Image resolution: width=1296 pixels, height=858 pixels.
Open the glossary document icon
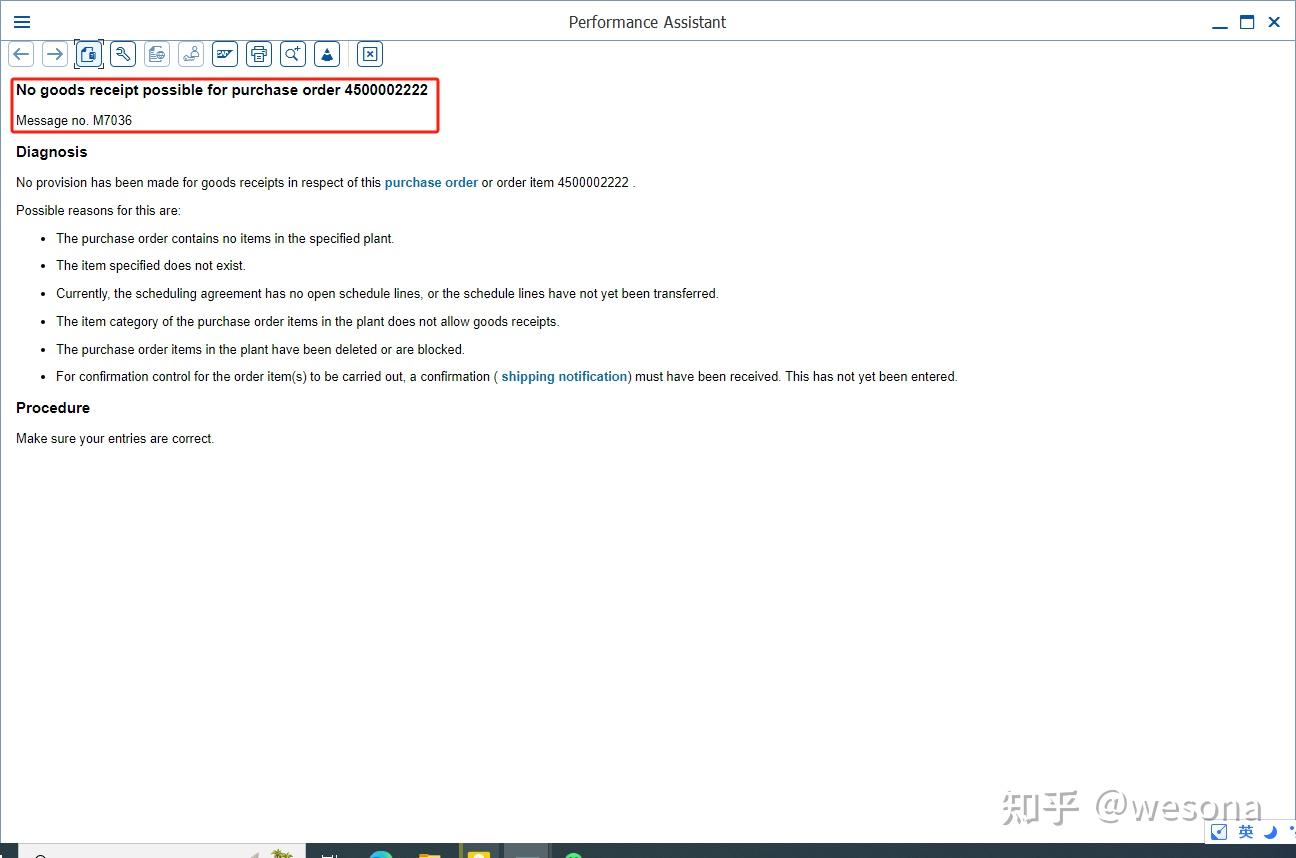[156, 54]
